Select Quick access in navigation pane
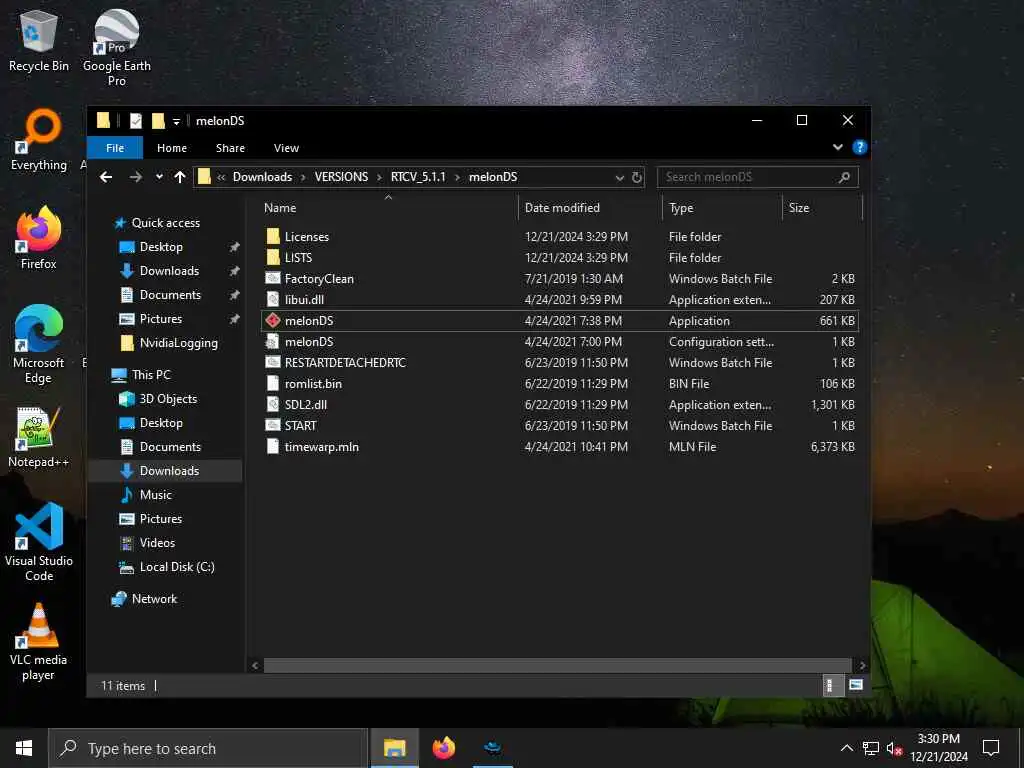This screenshot has width=1024, height=768. click(165, 223)
